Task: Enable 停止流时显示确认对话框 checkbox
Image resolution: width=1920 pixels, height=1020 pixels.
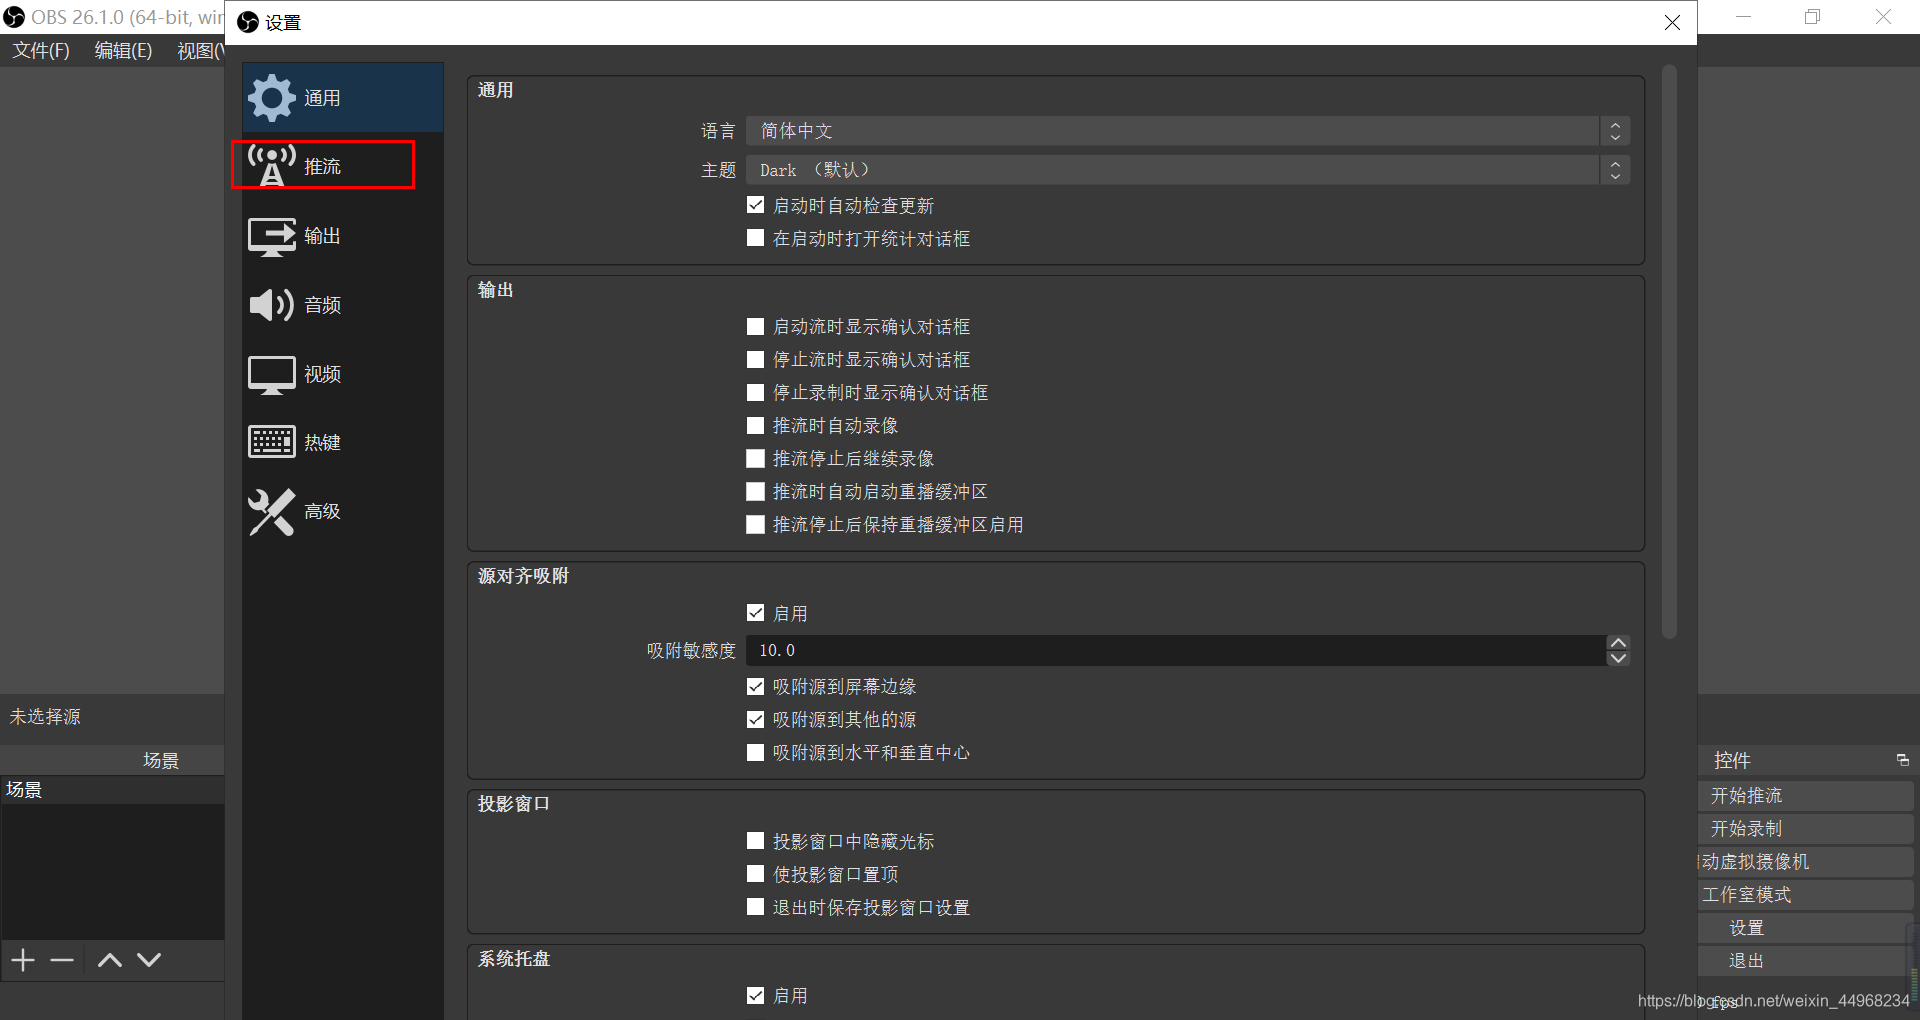Action: coord(756,359)
